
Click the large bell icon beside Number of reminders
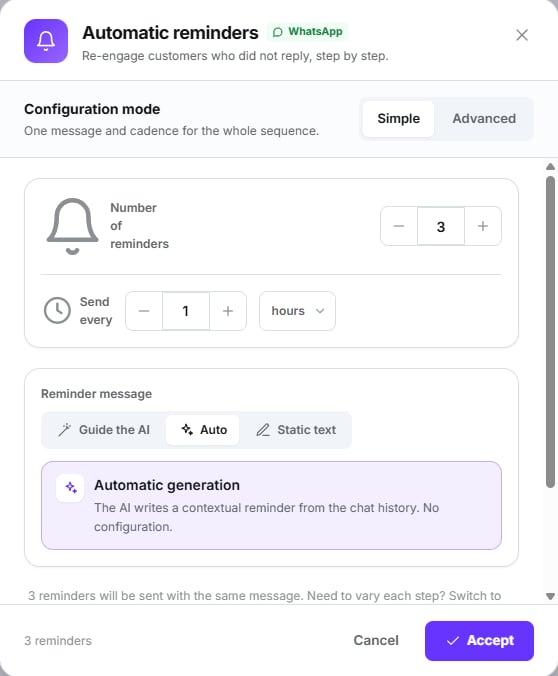72,226
